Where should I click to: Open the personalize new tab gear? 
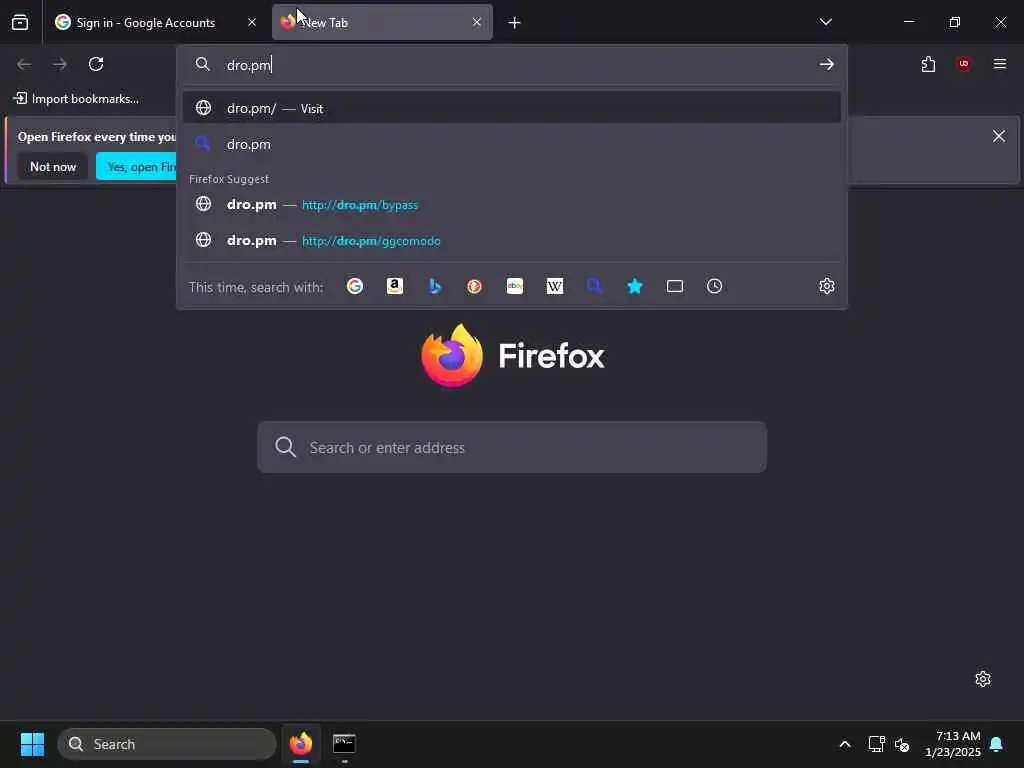[x=983, y=679]
